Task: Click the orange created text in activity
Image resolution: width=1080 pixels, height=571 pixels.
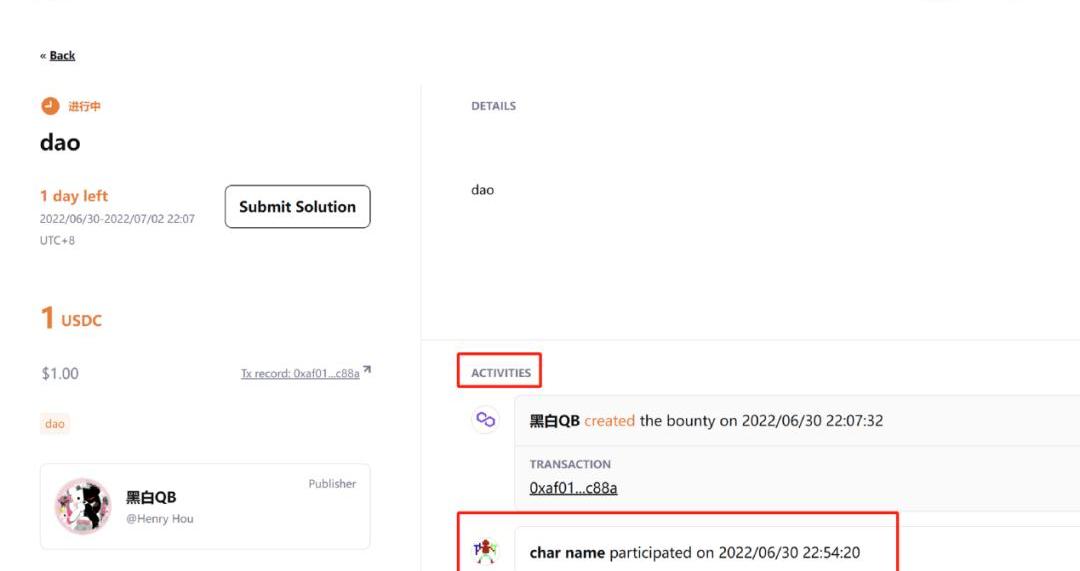Action: pyautogui.click(x=609, y=421)
